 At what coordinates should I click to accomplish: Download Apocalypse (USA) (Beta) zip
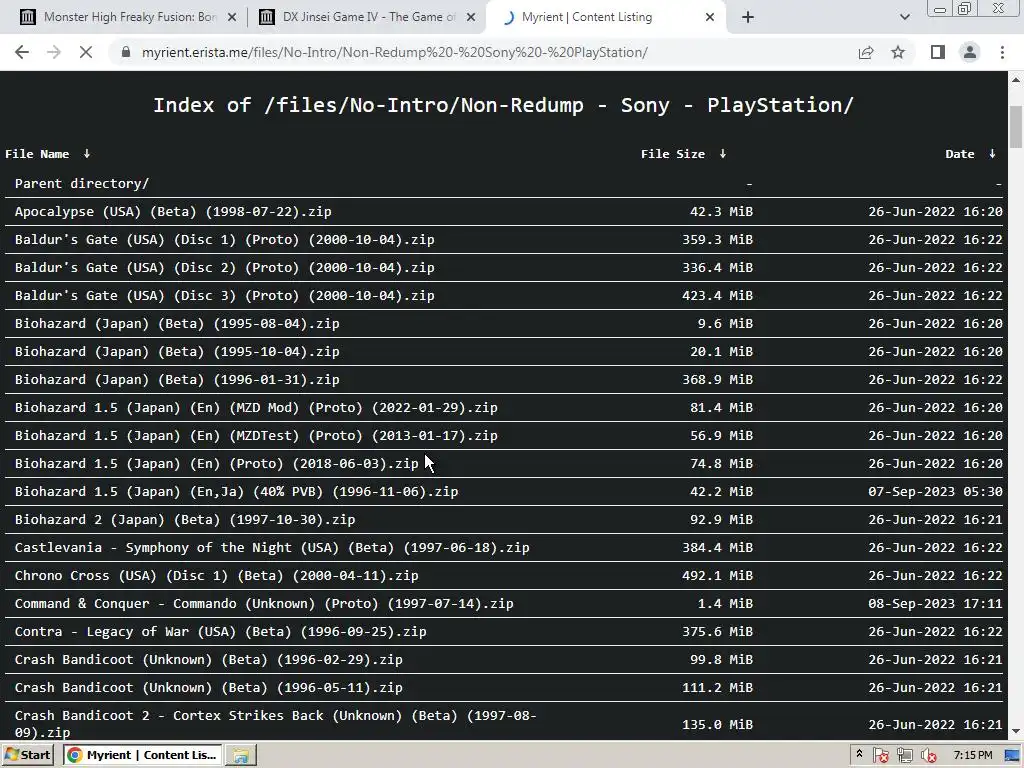point(173,212)
